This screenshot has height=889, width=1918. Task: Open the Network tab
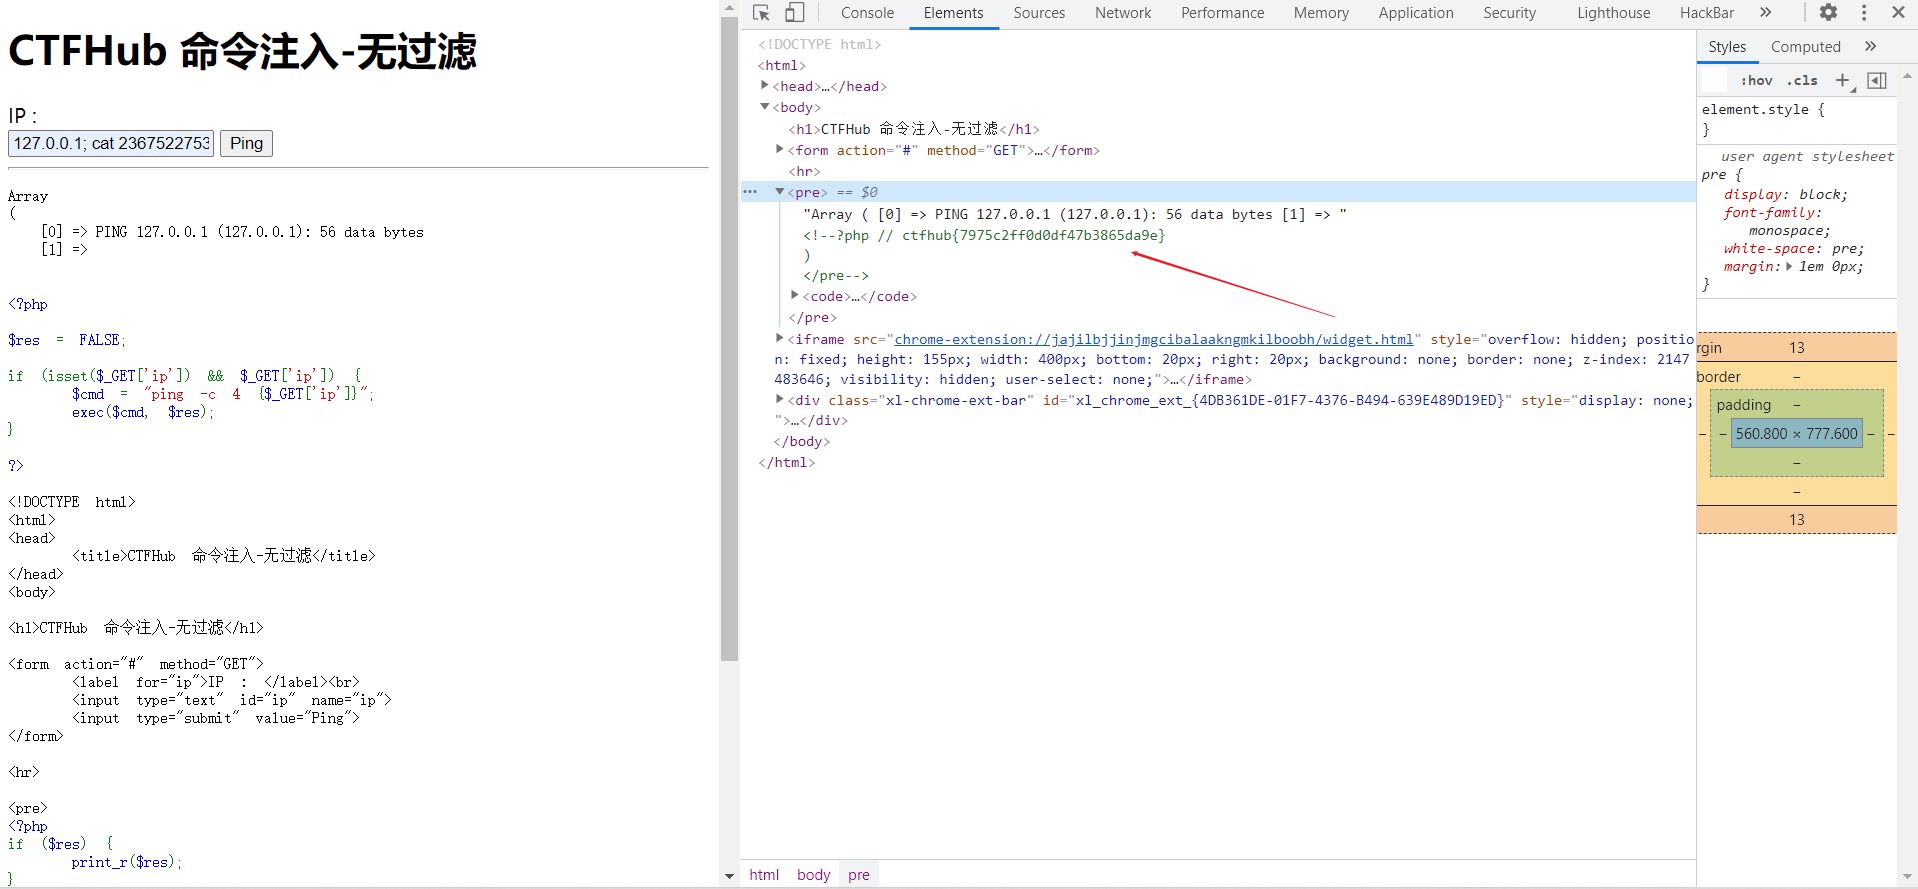1123,13
